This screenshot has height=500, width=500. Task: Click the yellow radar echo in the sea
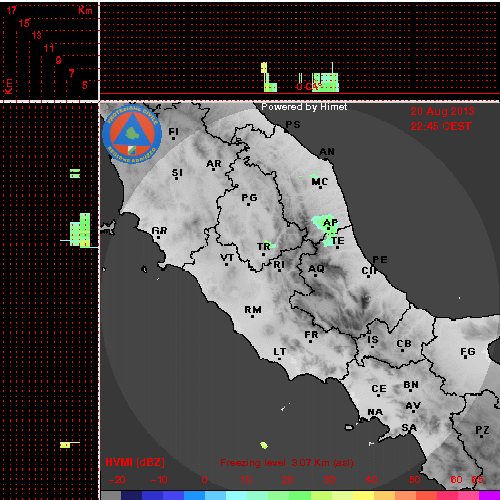pyautogui.click(x=264, y=445)
